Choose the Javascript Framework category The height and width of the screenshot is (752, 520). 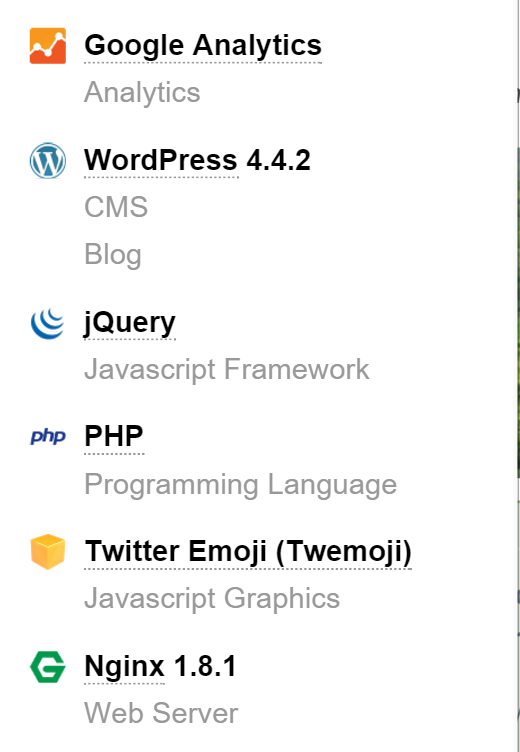point(226,369)
